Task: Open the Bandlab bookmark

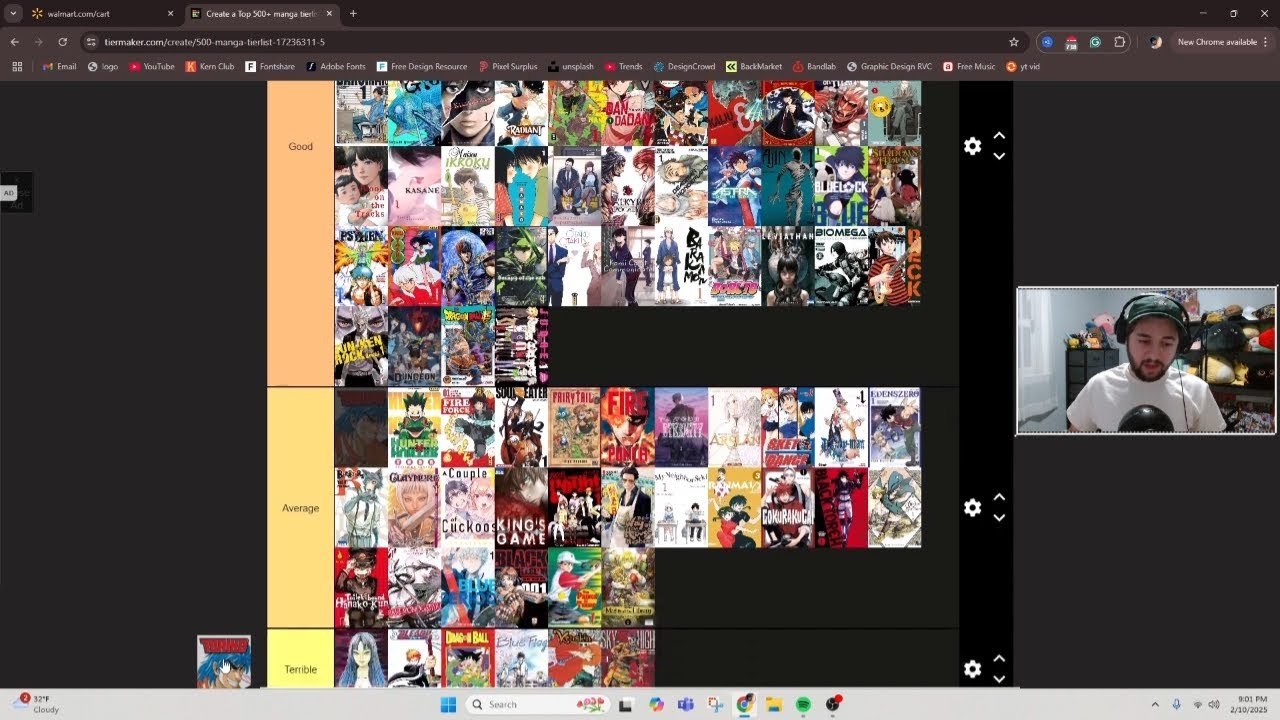Action: 814,66
